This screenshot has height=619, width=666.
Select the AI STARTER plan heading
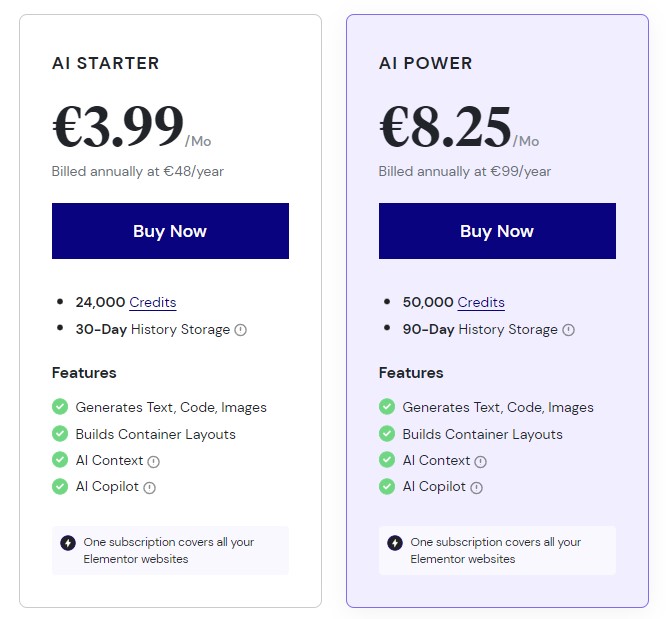tap(105, 63)
